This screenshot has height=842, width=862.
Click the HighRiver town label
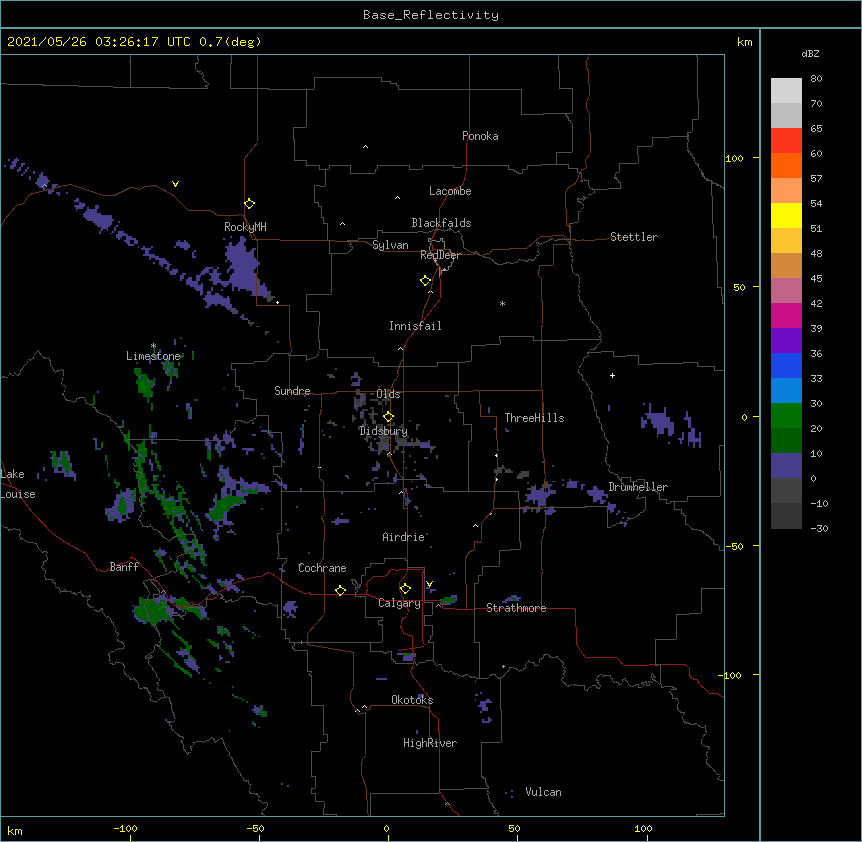pyautogui.click(x=430, y=743)
